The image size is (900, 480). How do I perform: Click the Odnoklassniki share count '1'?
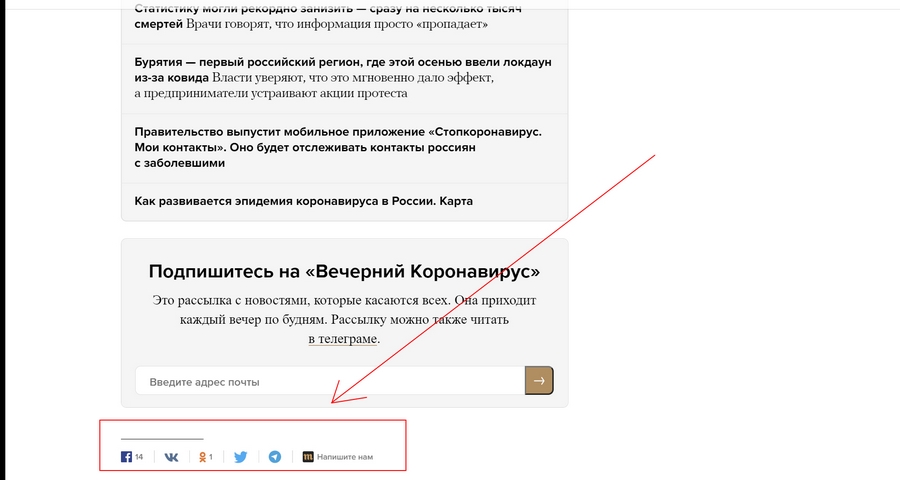click(x=211, y=457)
